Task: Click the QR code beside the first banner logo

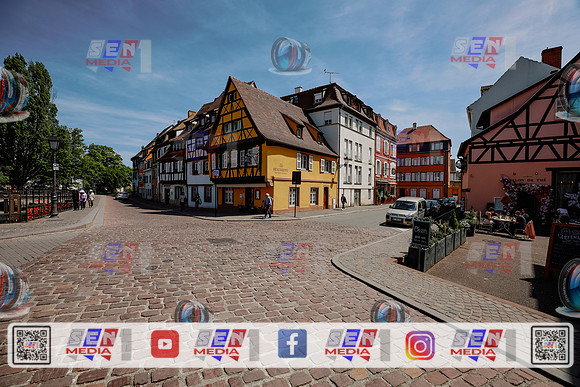Action: coord(32,345)
